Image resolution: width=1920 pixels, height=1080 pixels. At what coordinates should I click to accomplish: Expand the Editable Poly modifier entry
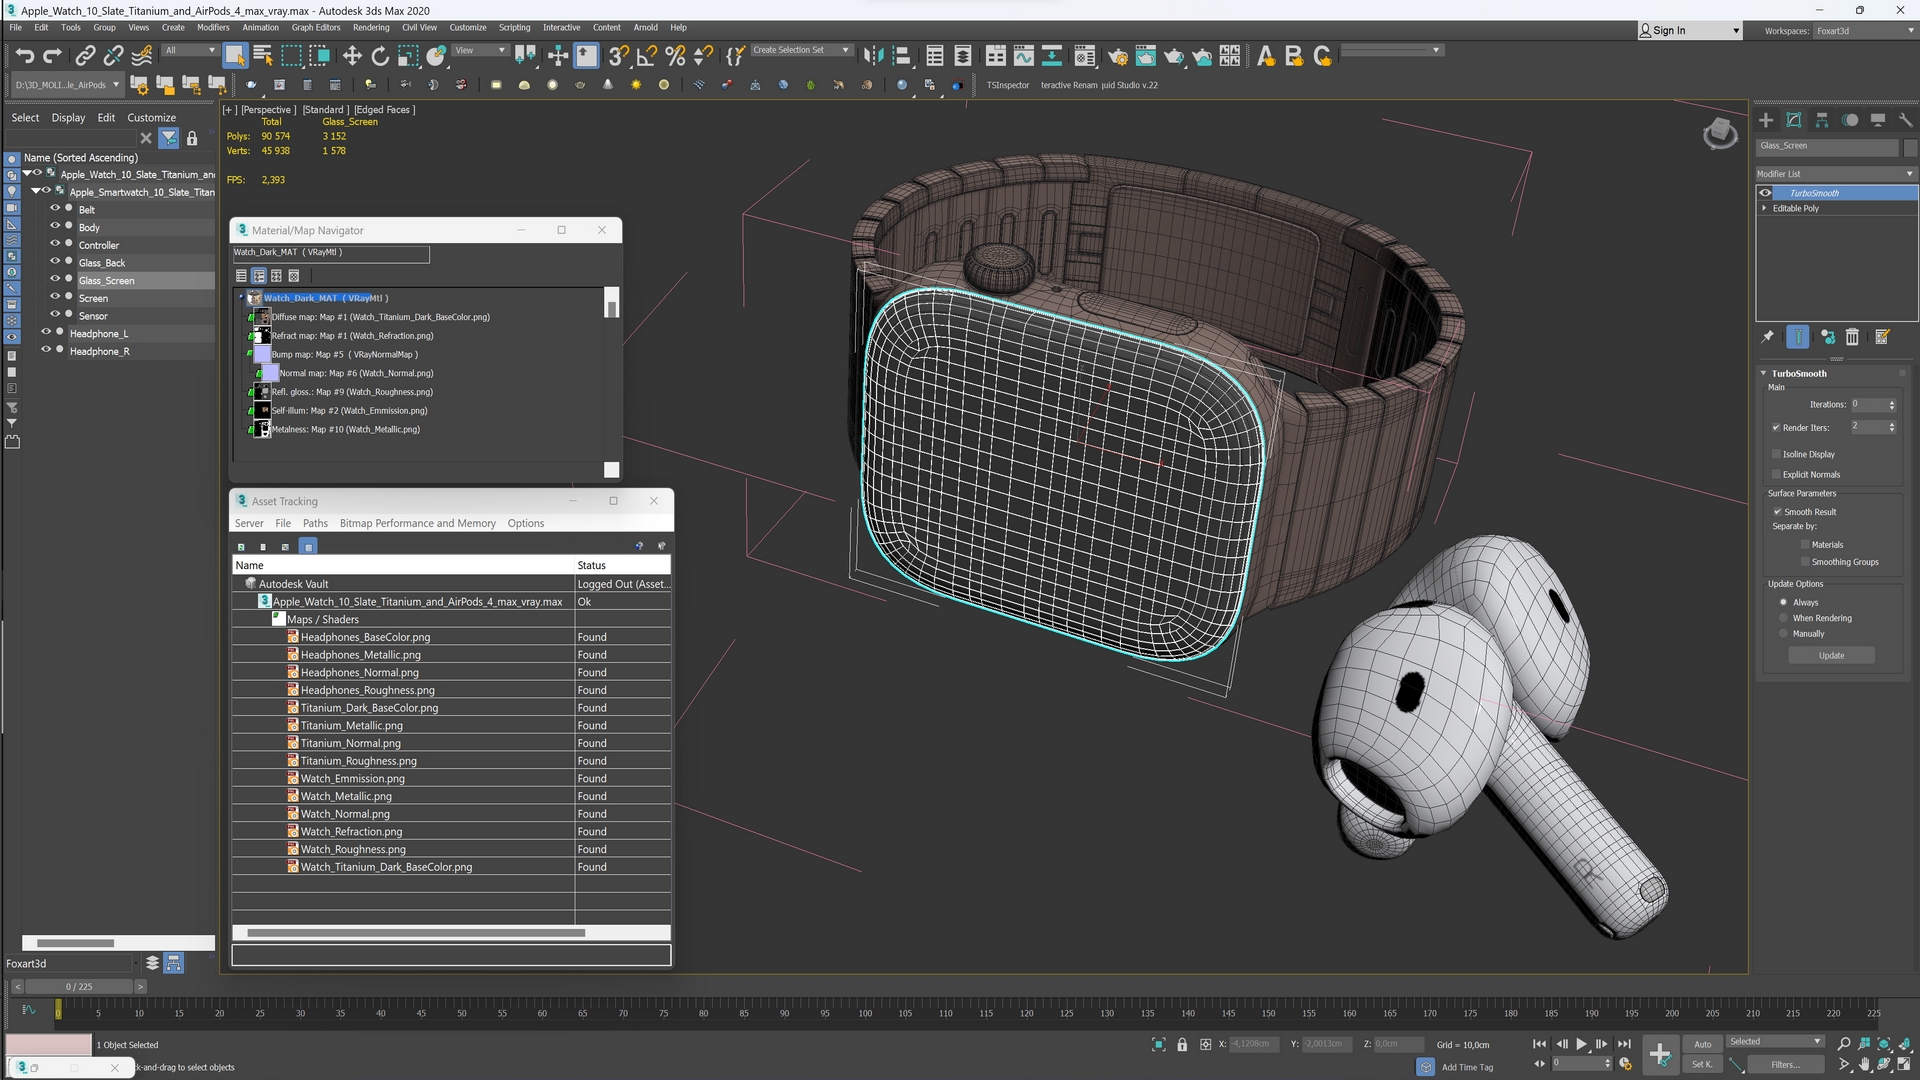point(1764,208)
